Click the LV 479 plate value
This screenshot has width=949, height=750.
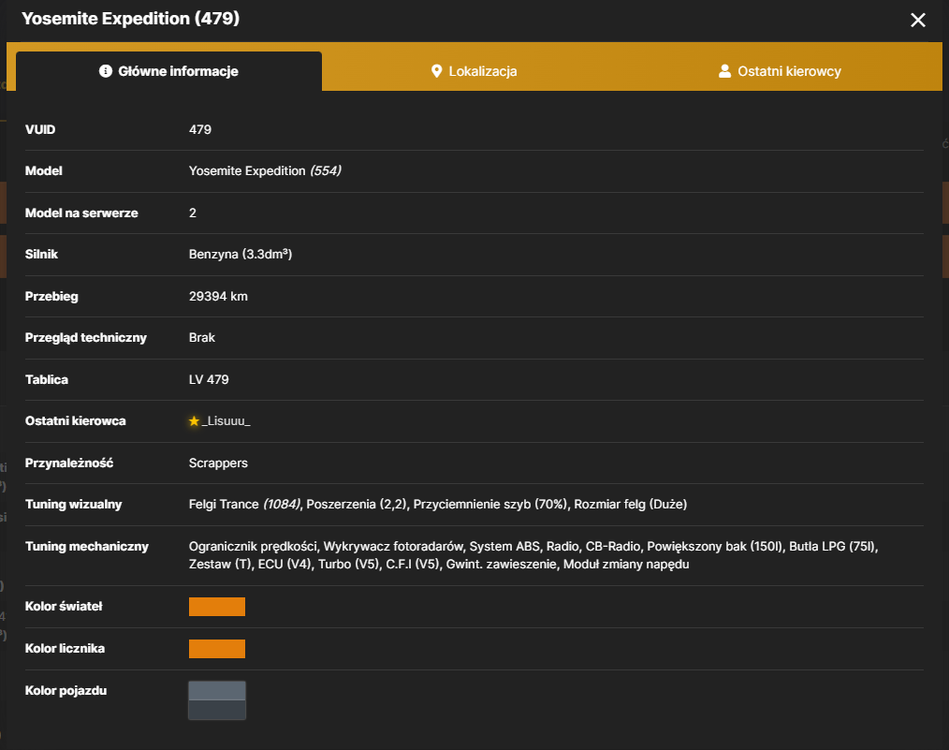point(209,380)
